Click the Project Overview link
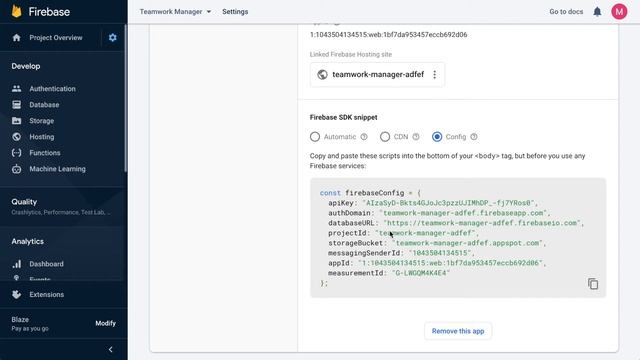The image size is (640, 360). point(56,38)
